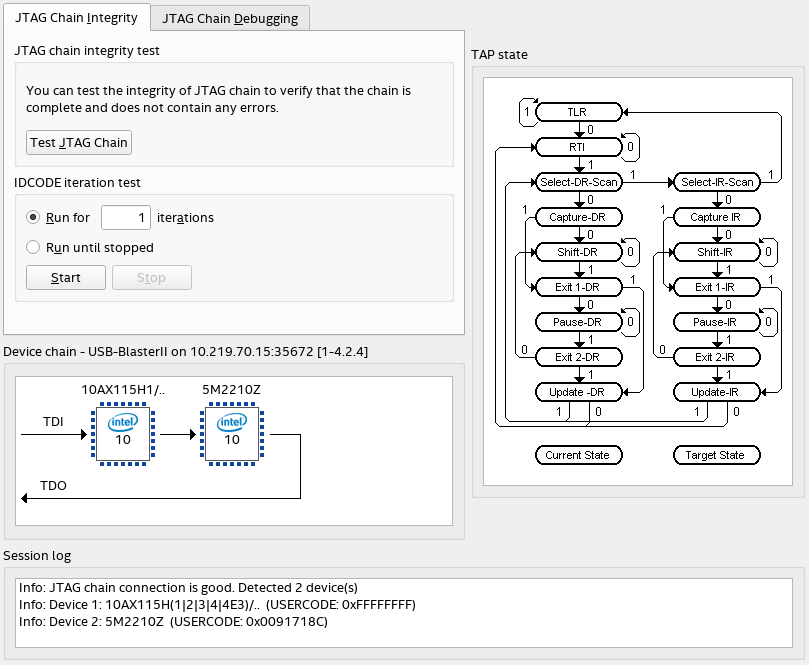The image size is (809, 665).
Task: Select the Select-DR-Scan state node
Action: [578, 182]
